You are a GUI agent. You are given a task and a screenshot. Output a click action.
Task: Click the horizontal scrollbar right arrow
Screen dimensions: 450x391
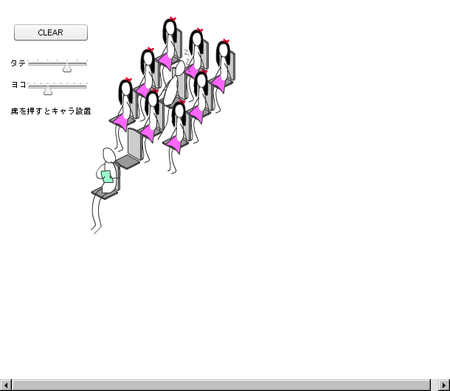(444, 385)
